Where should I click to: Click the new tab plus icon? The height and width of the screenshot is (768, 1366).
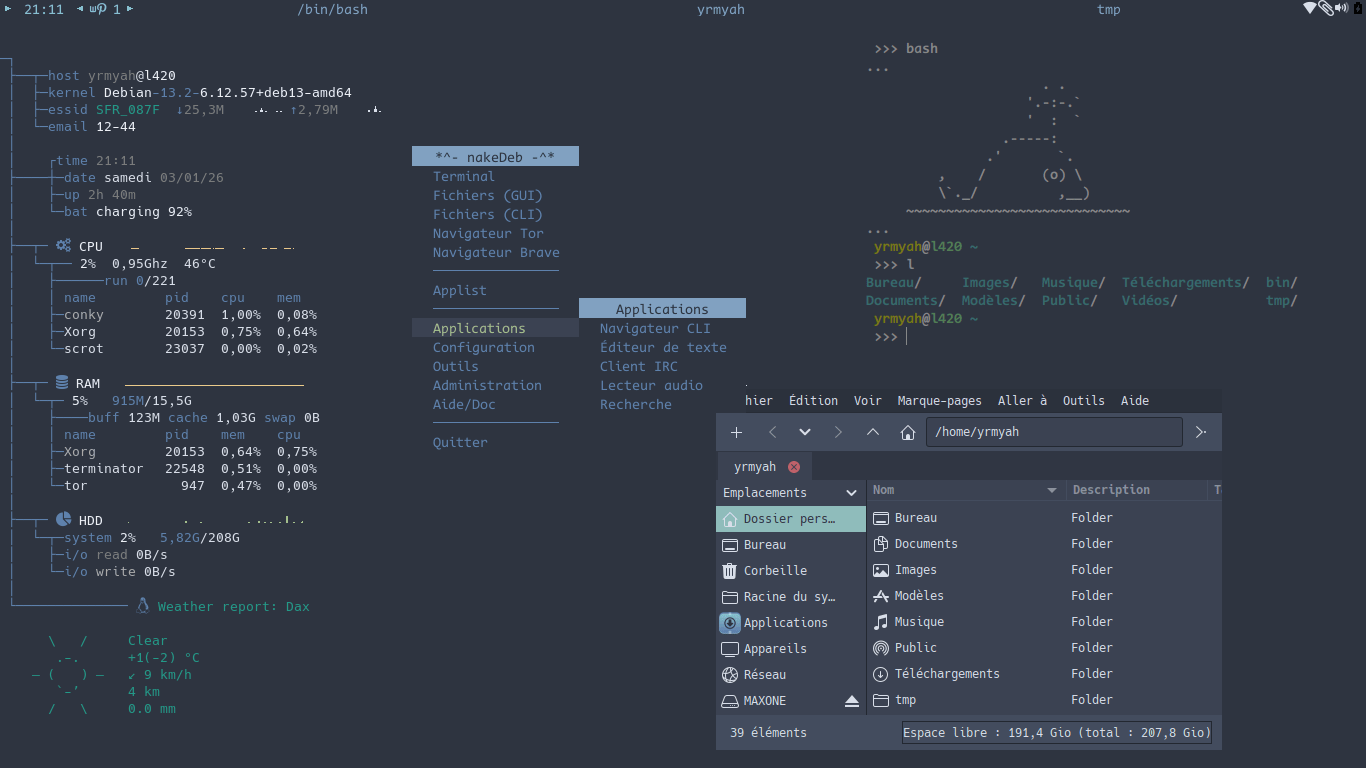737,432
